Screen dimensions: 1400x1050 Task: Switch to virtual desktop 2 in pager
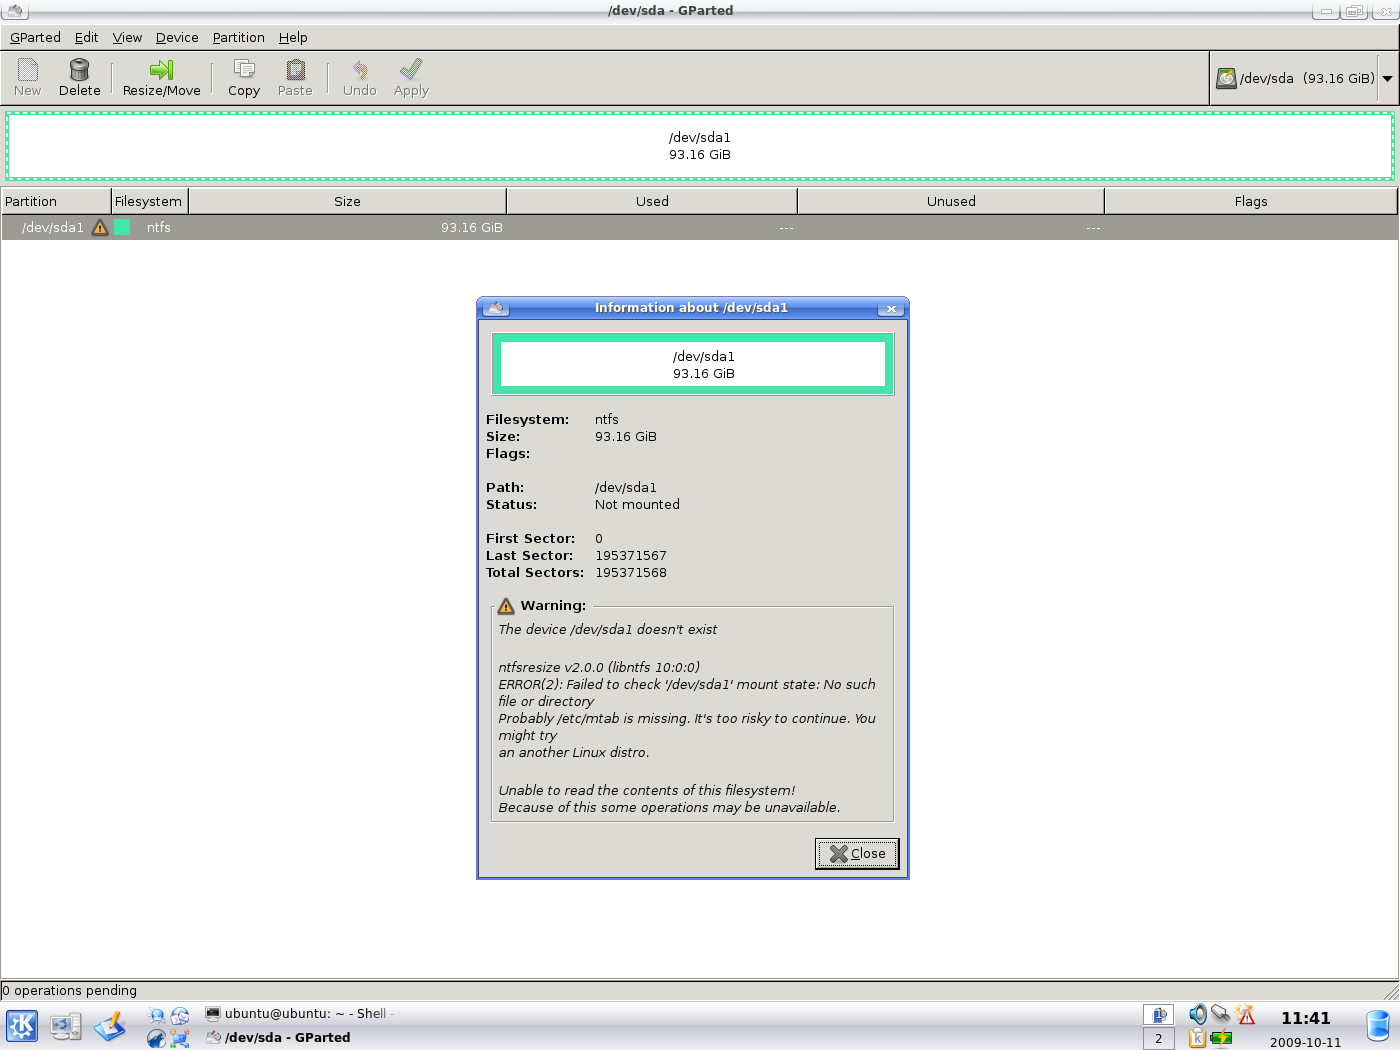tap(1159, 1039)
